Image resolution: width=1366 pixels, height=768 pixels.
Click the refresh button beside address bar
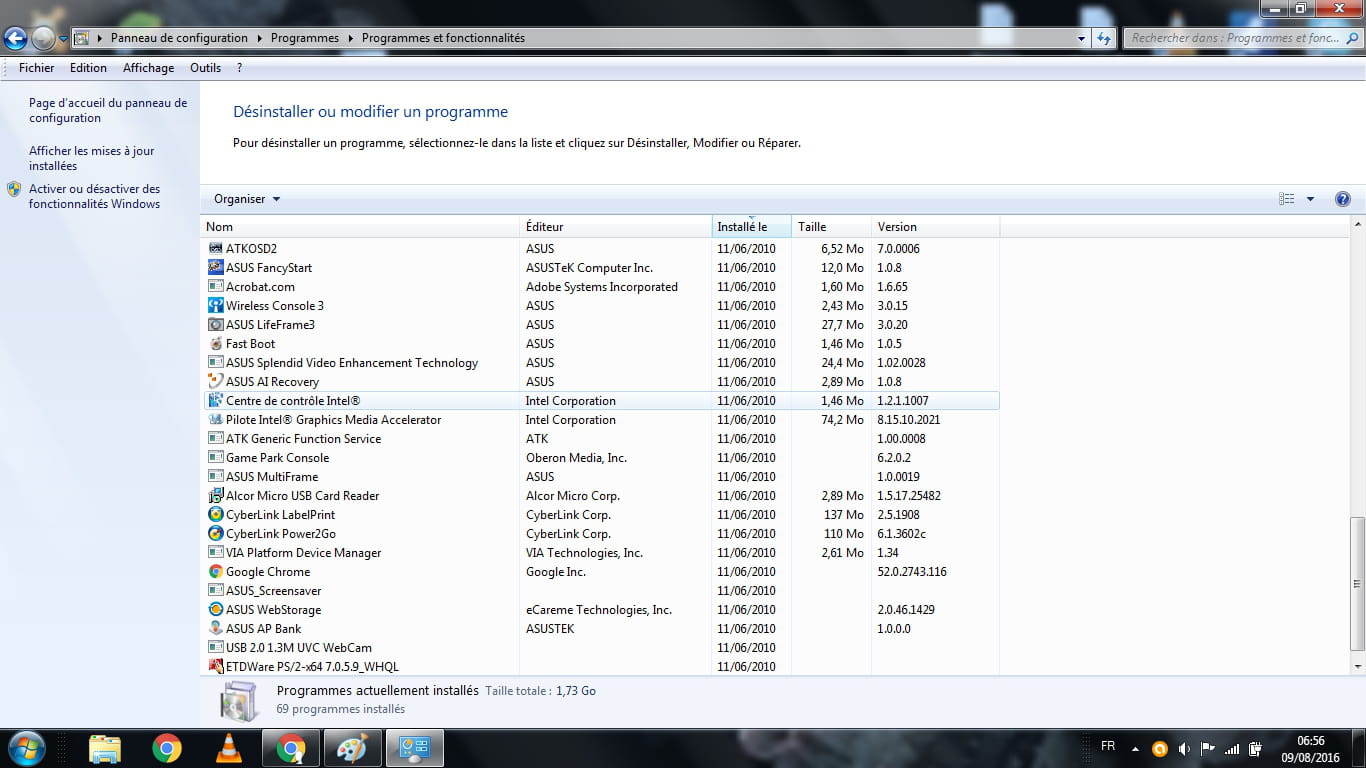(x=1104, y=38)
